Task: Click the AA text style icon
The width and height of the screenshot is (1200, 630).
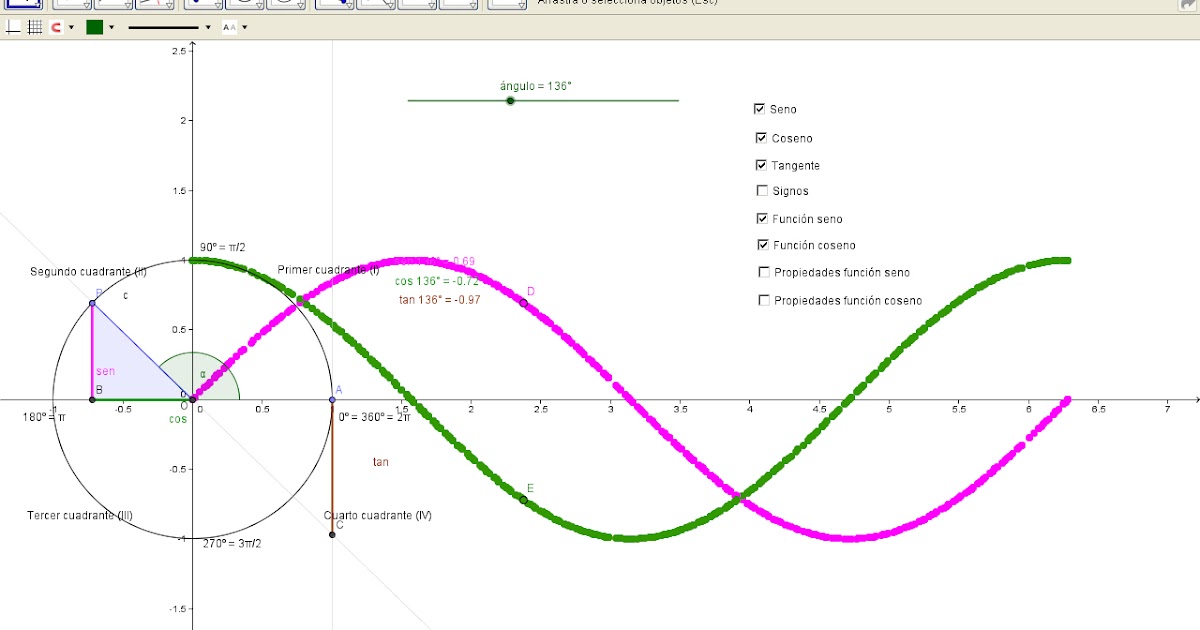Action: (x=229, y=27)
